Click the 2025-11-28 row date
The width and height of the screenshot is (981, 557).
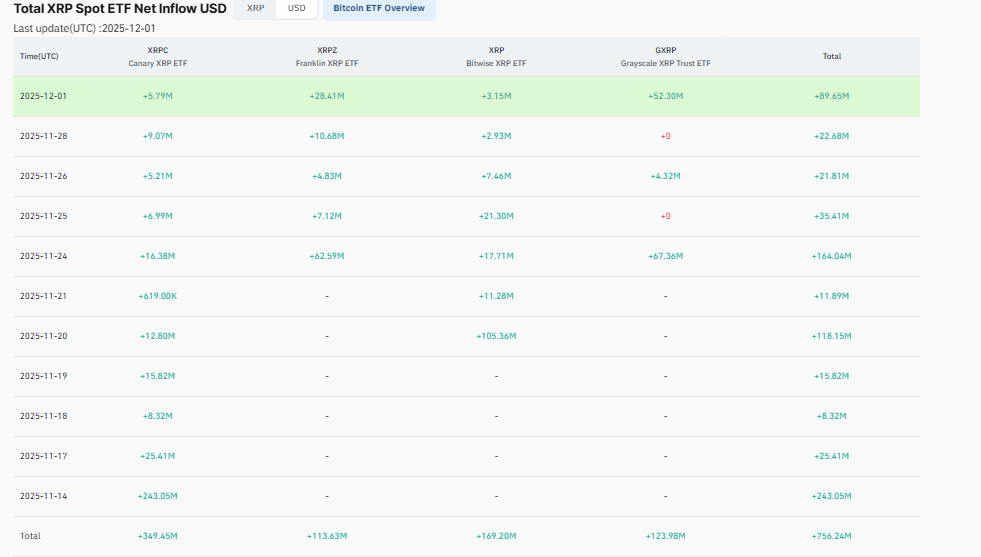[43, 136]
